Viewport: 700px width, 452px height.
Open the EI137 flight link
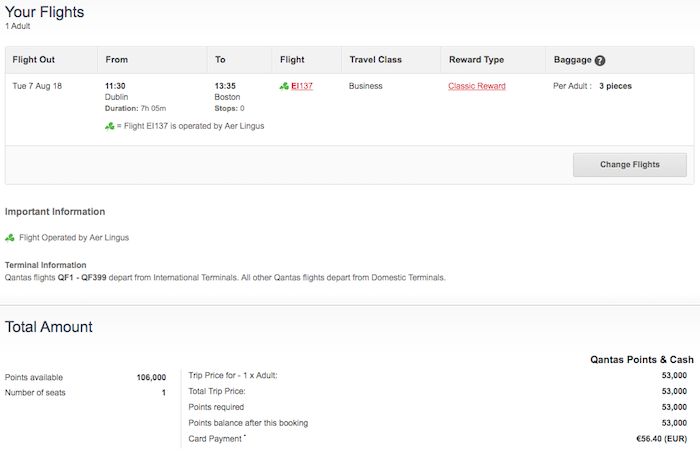(x=302, y=86)
